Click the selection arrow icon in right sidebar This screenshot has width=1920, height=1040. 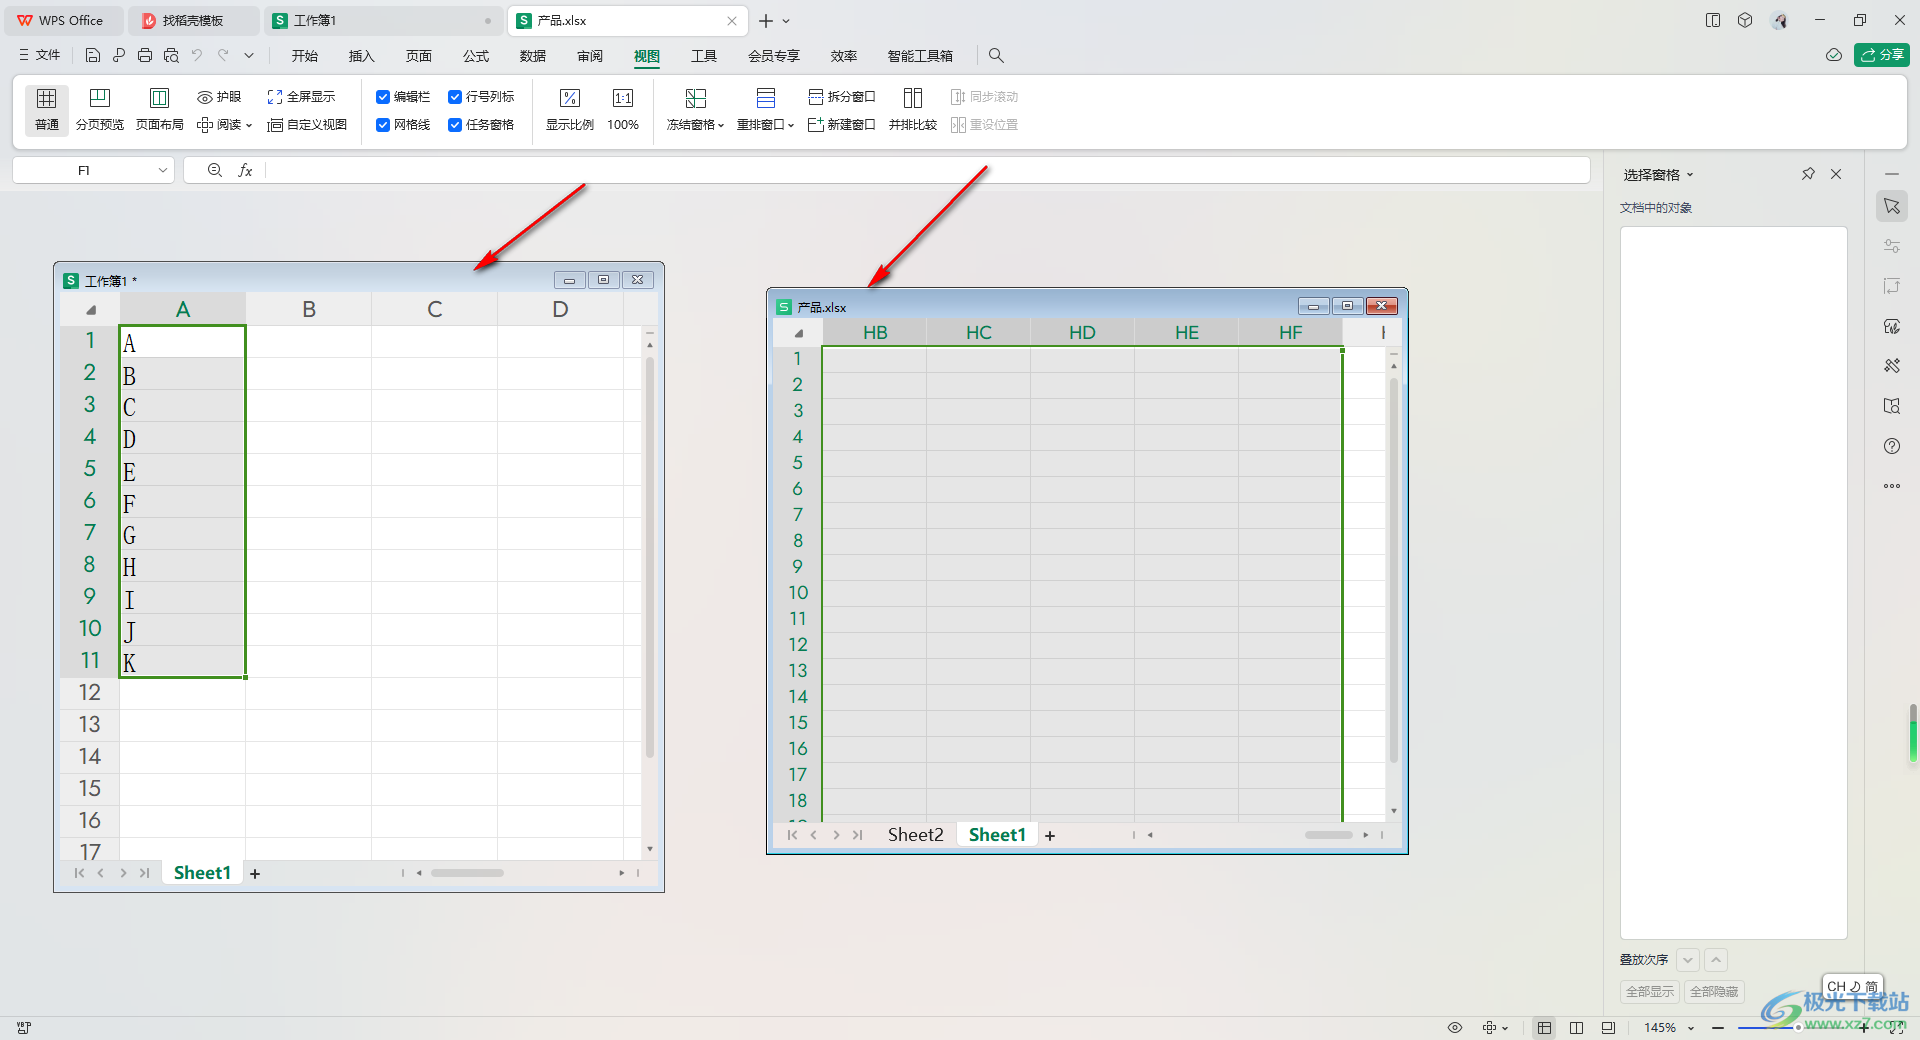pyautogui.click(x=1892, y=206)
